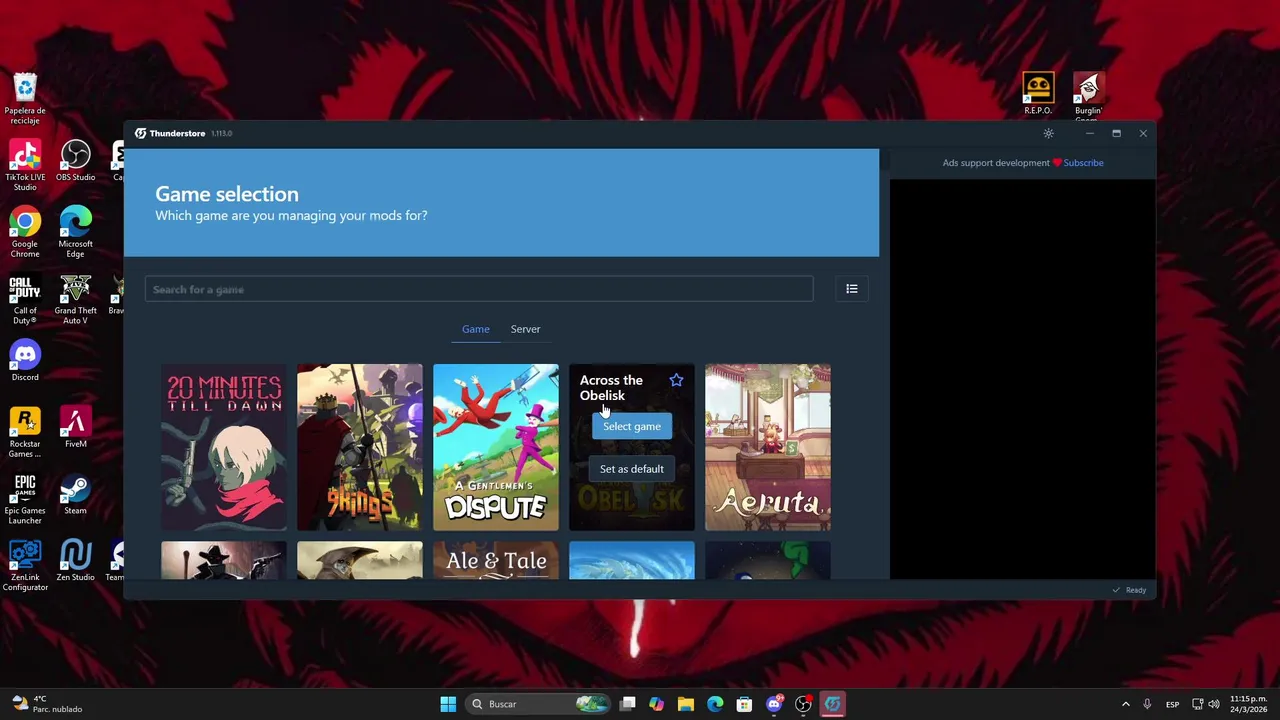This screenshot has height=720, width=1280.
Task: Focus the Search for a game field
Action: click(x=479, y=289)
